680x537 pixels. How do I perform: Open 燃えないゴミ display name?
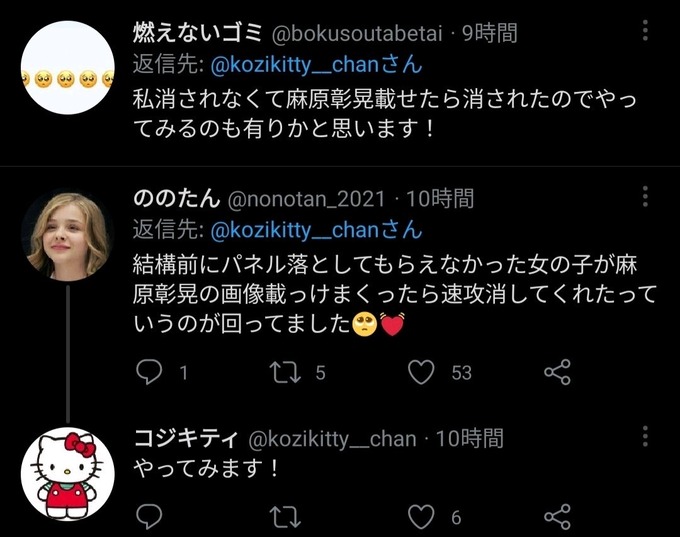pyautogui.click(x=198, y=33)
